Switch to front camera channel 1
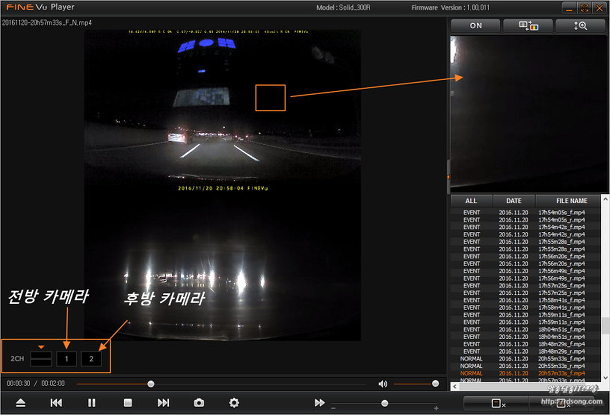 (65, 357)
